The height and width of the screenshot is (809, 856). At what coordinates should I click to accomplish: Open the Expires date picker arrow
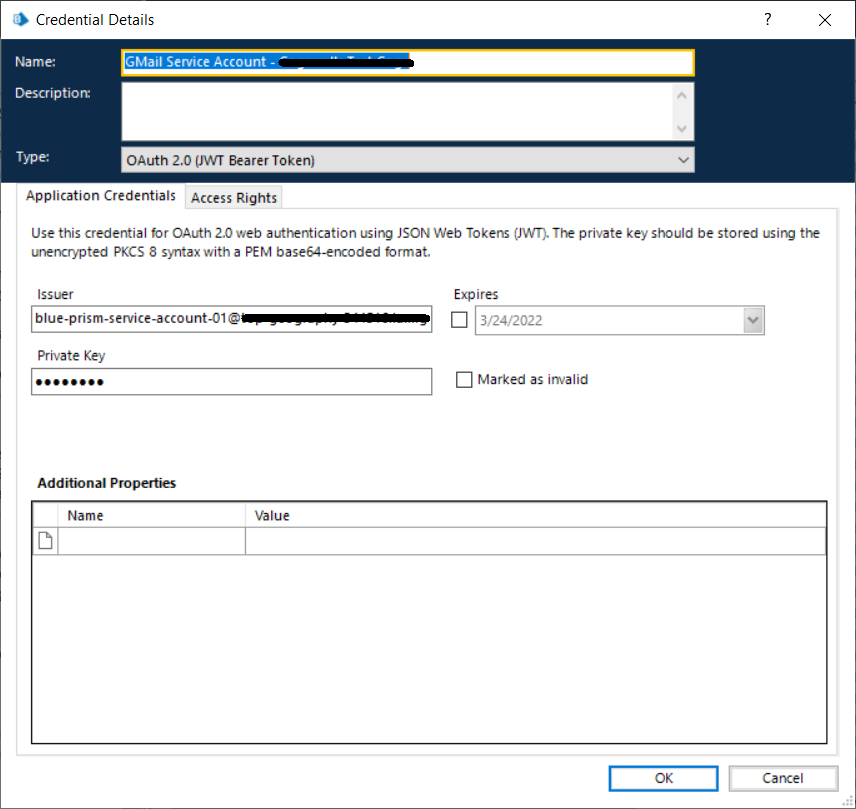pyautogui.click(x=752, y=320)
